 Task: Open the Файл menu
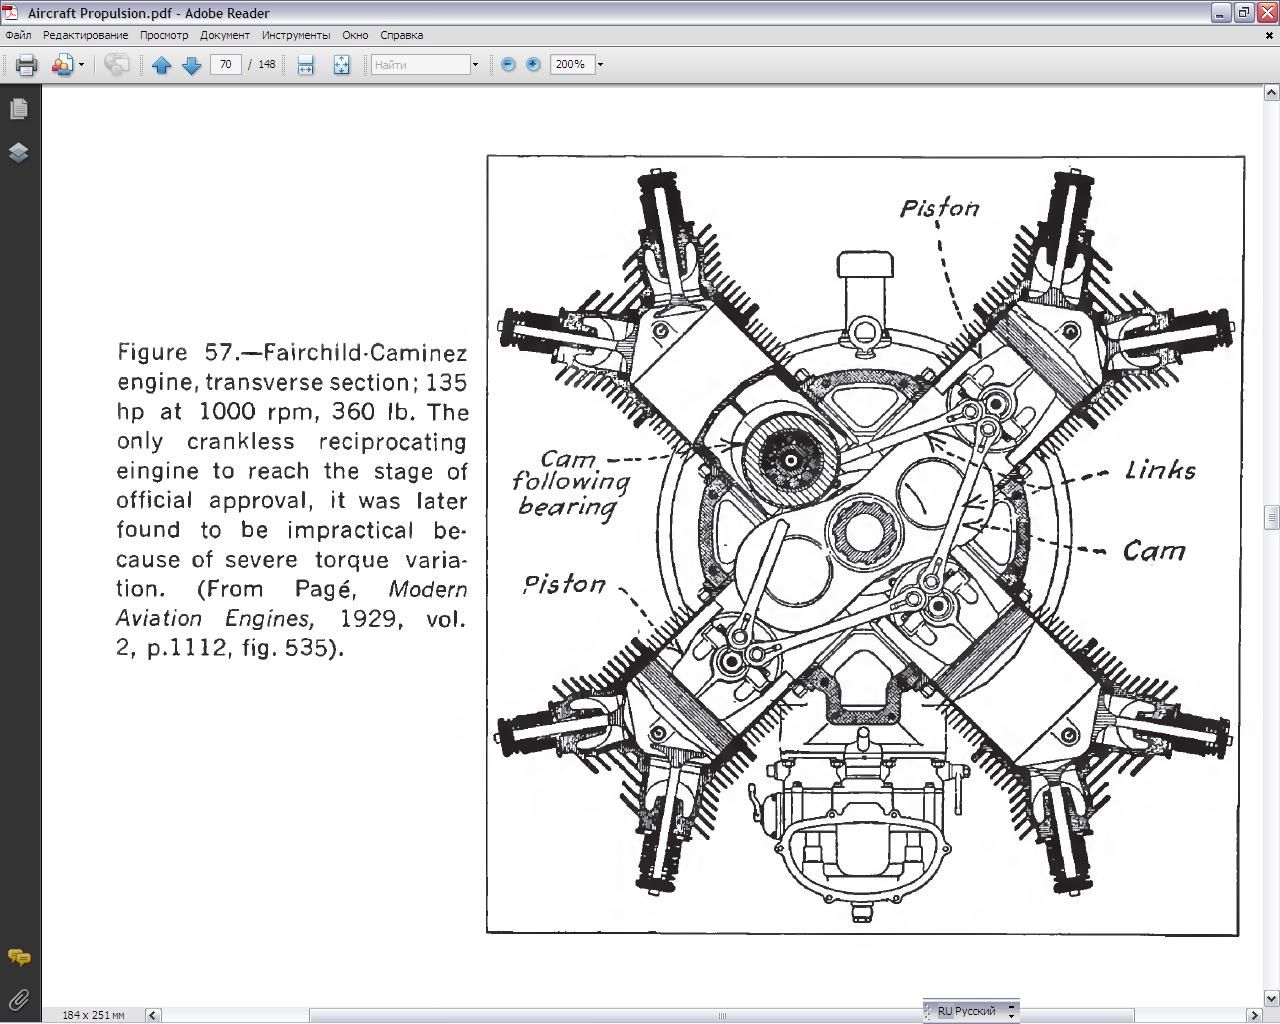tap(18, 35)
